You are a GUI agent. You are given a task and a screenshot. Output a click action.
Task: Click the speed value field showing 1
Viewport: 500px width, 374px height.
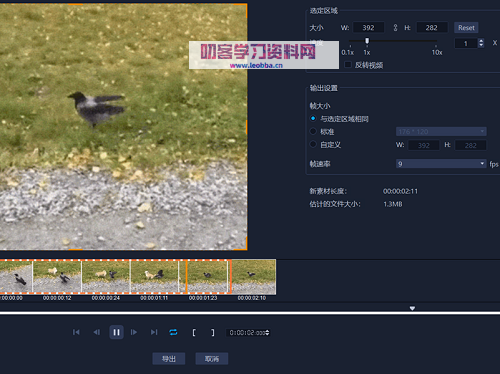[x=466, y=43]
